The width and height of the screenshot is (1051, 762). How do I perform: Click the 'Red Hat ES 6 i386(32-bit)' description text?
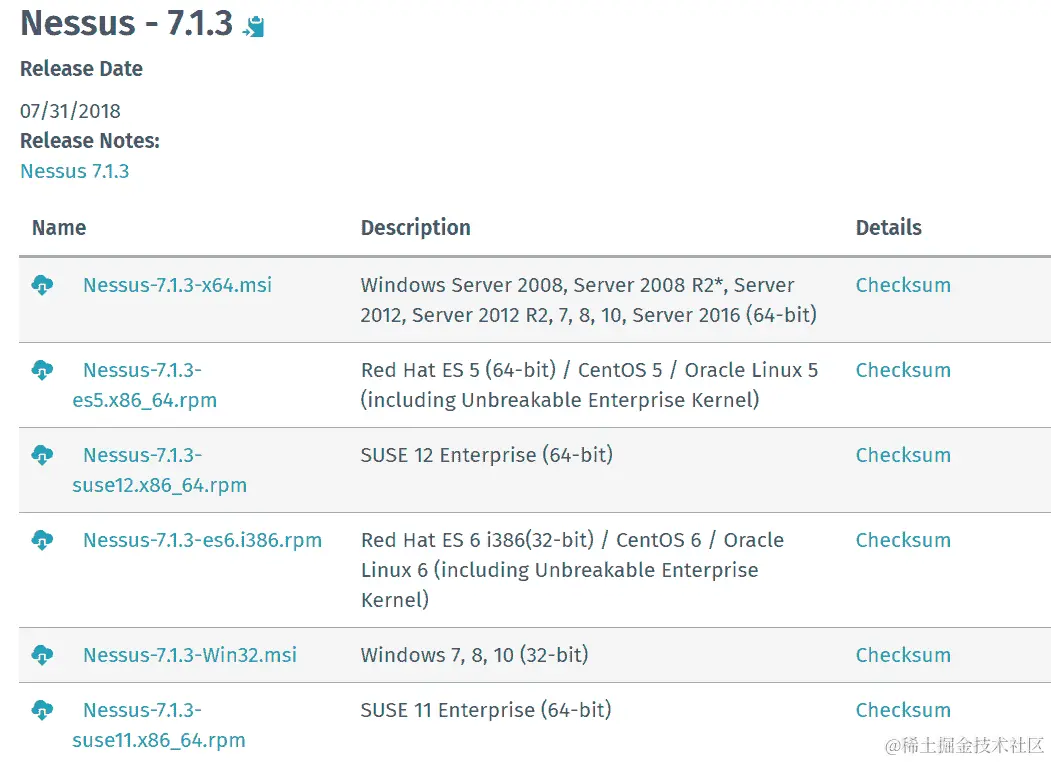point(572,570)
